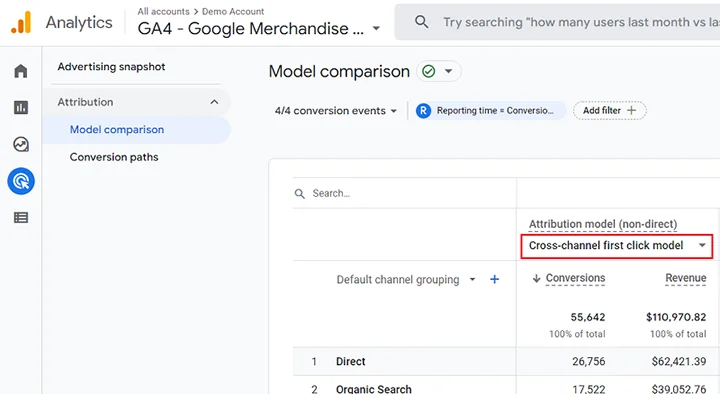This screenshot has height=394, width=720.
Task: Open dropdown next to Model comparison checkmark
Action: click(x=449, y=71)
